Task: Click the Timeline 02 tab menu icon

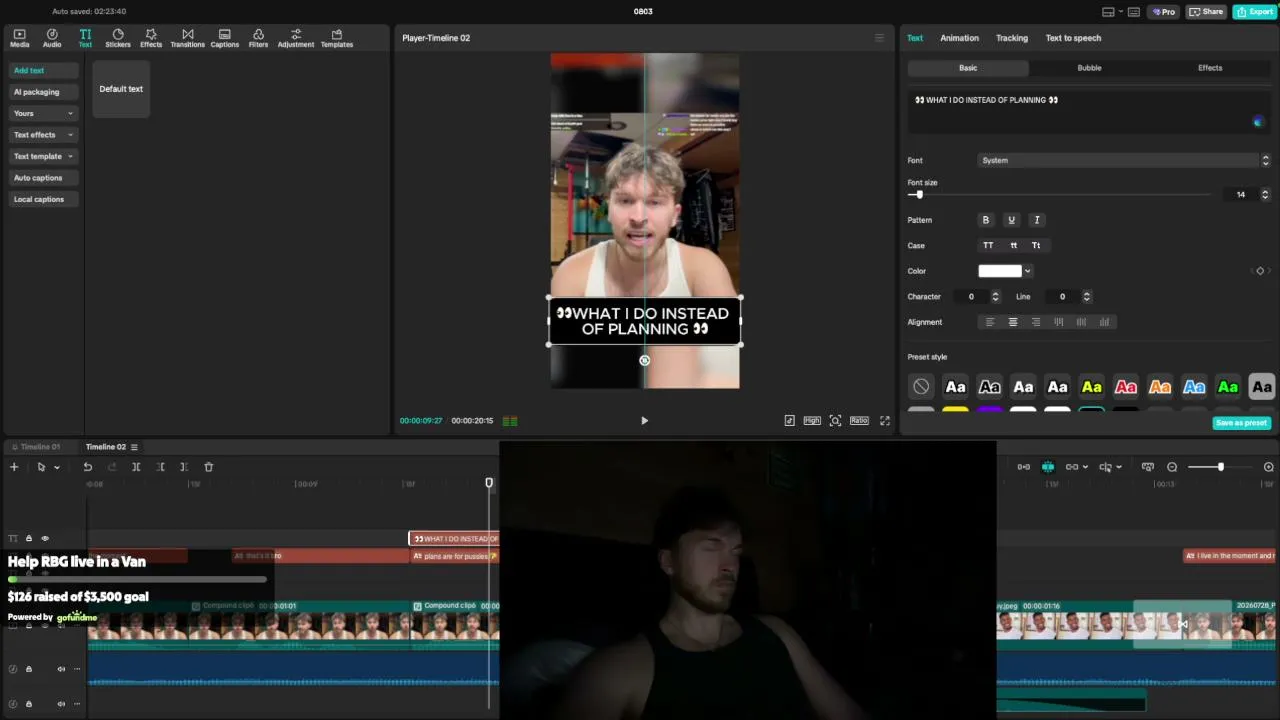Action: [134, 447]
